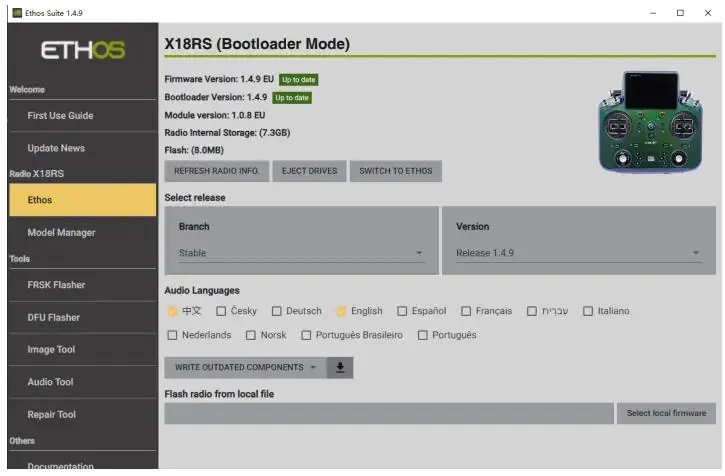725x476 pixels.
Task: Open Repair Tool
Action: pyautogui.click(x=82, y=415)
